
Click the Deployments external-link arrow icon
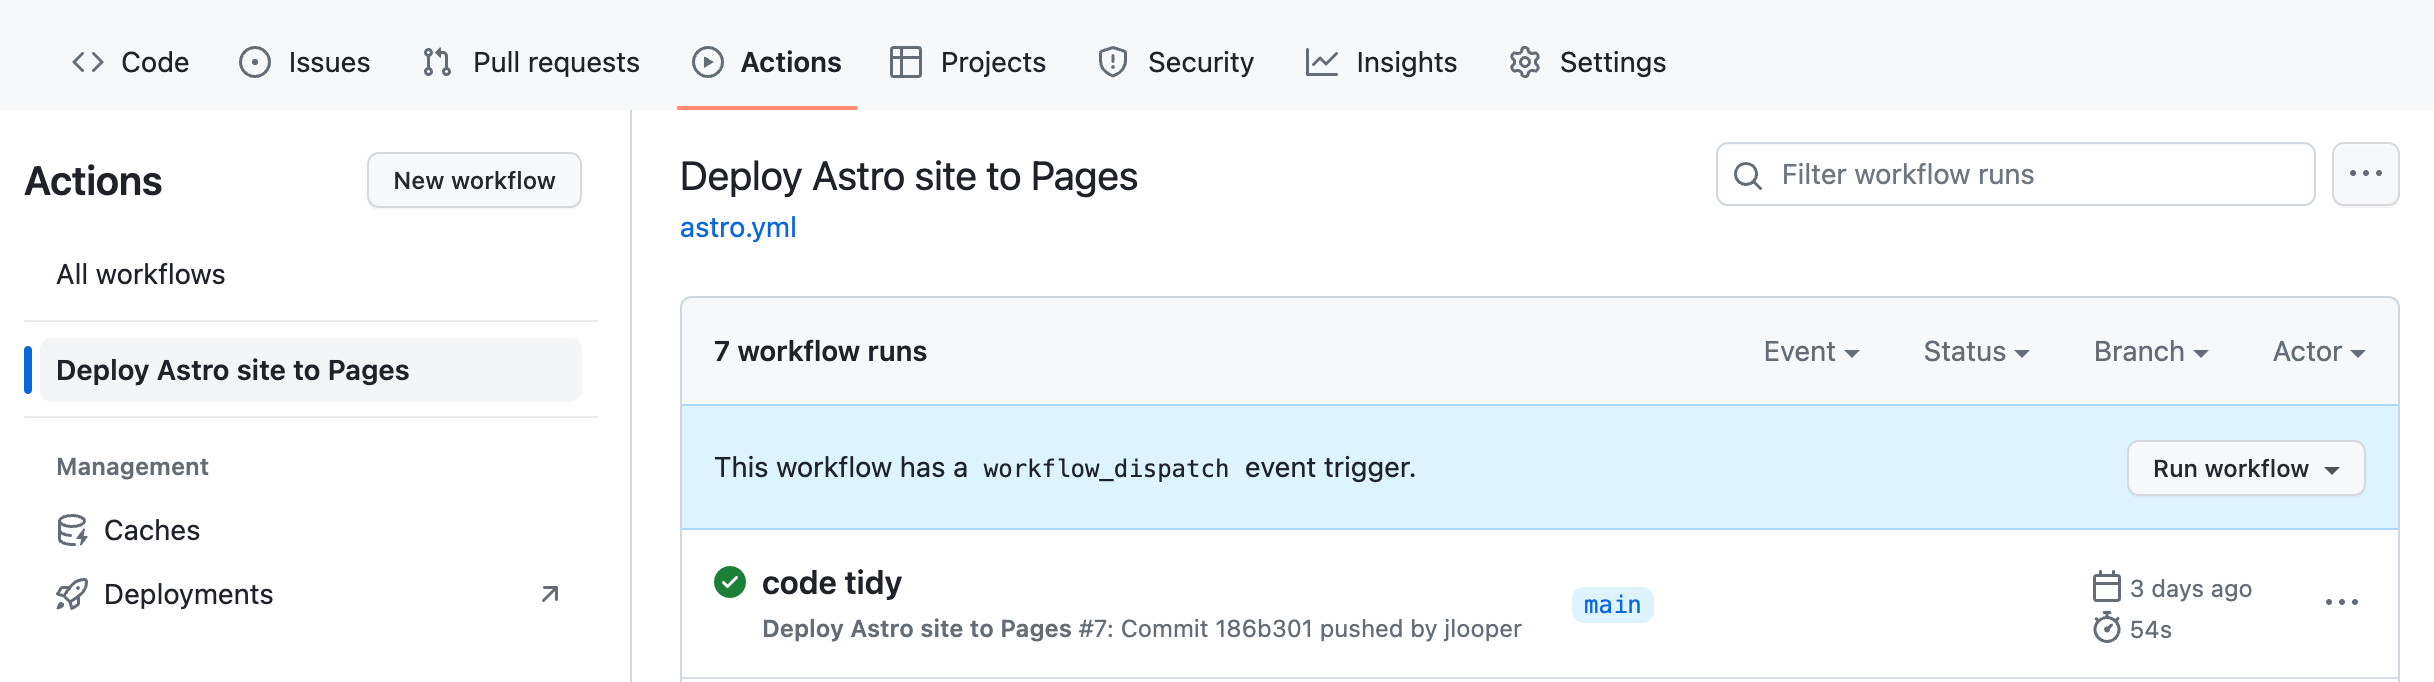550,594
